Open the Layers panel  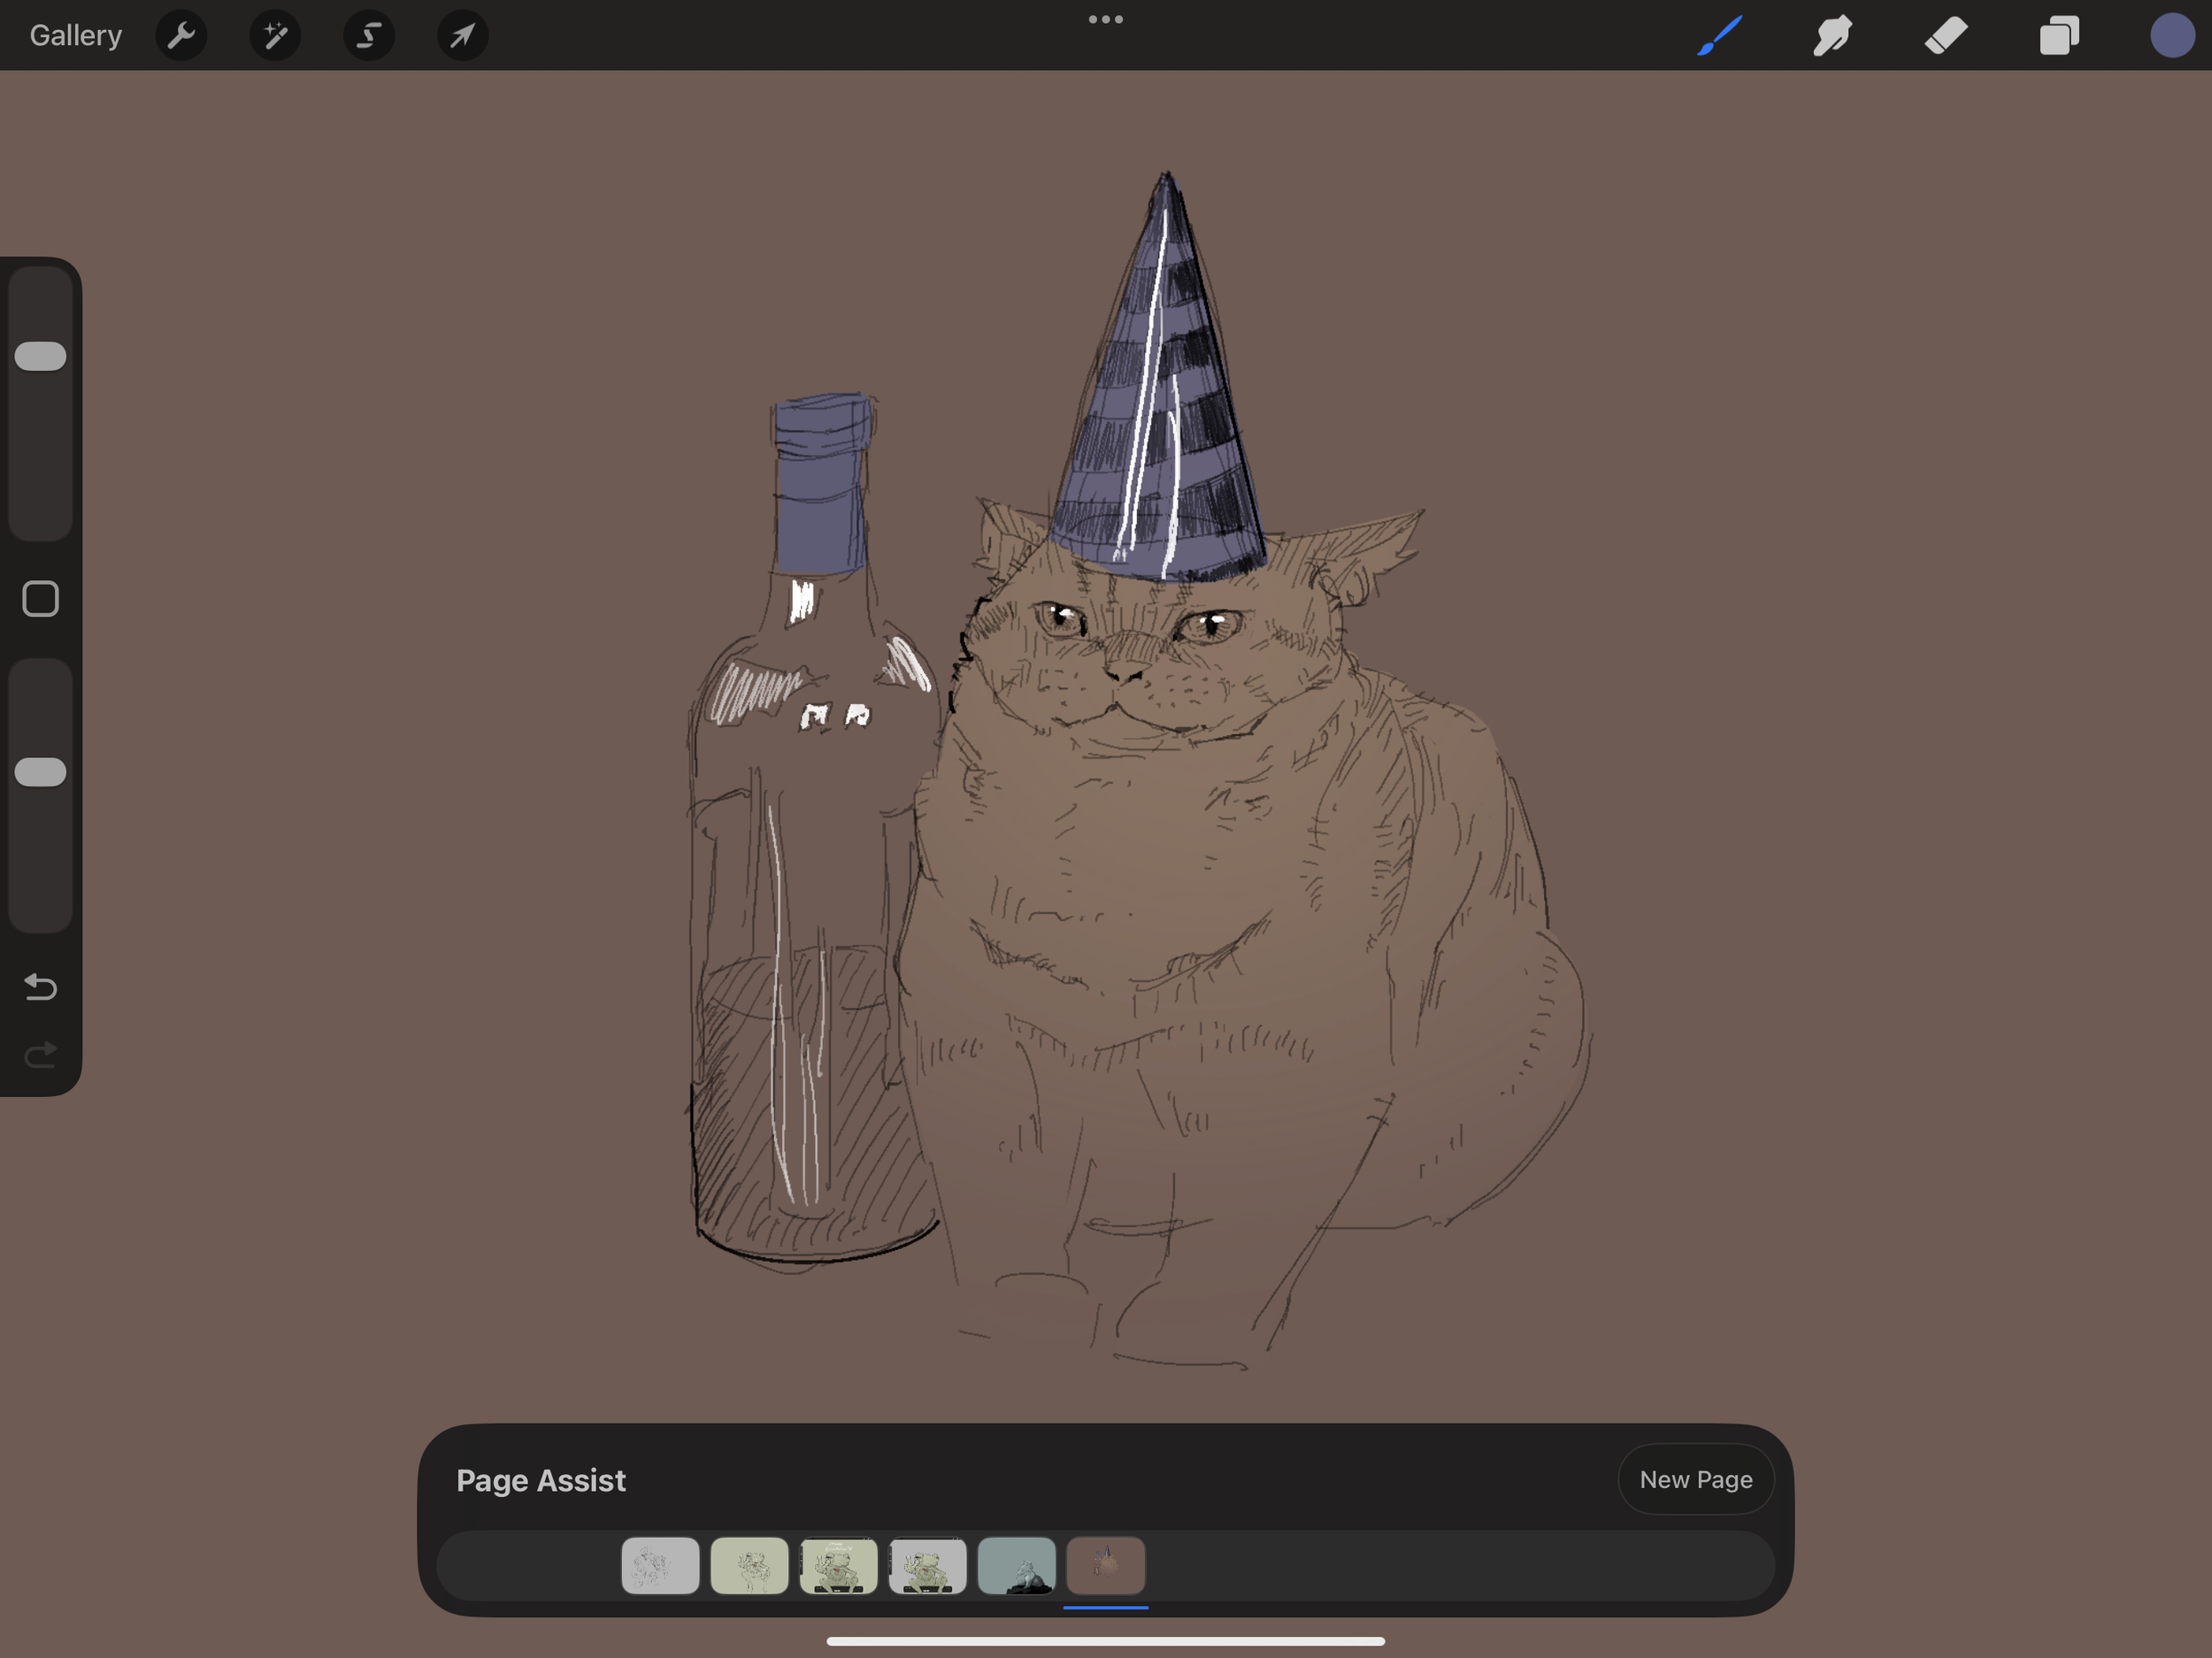(x=2059, y=36)
